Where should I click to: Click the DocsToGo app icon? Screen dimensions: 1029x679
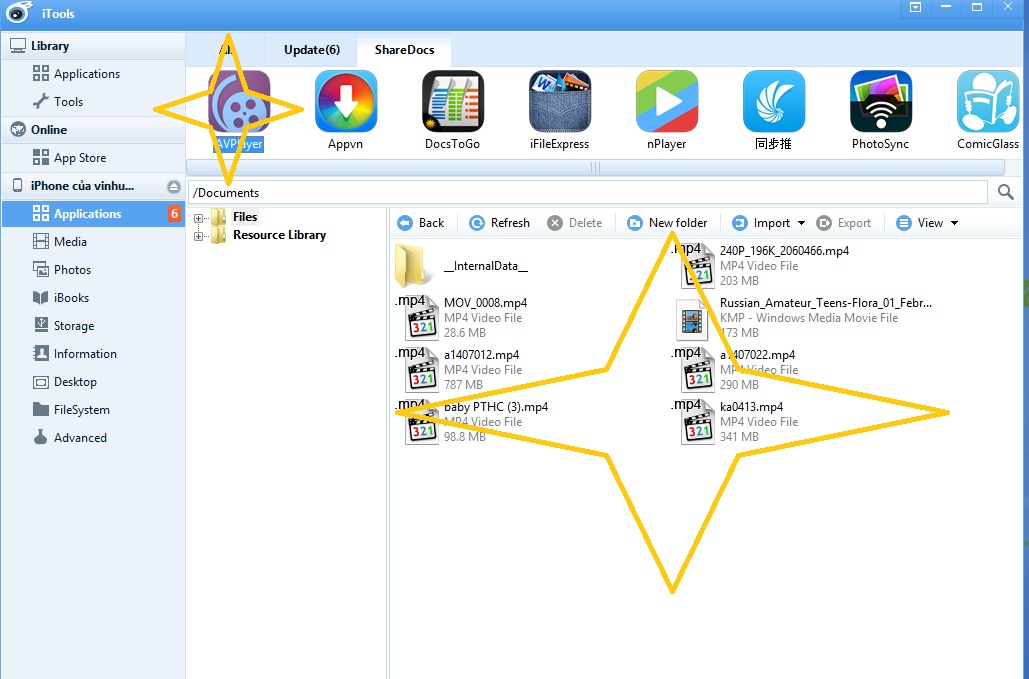tap(452, 101)
